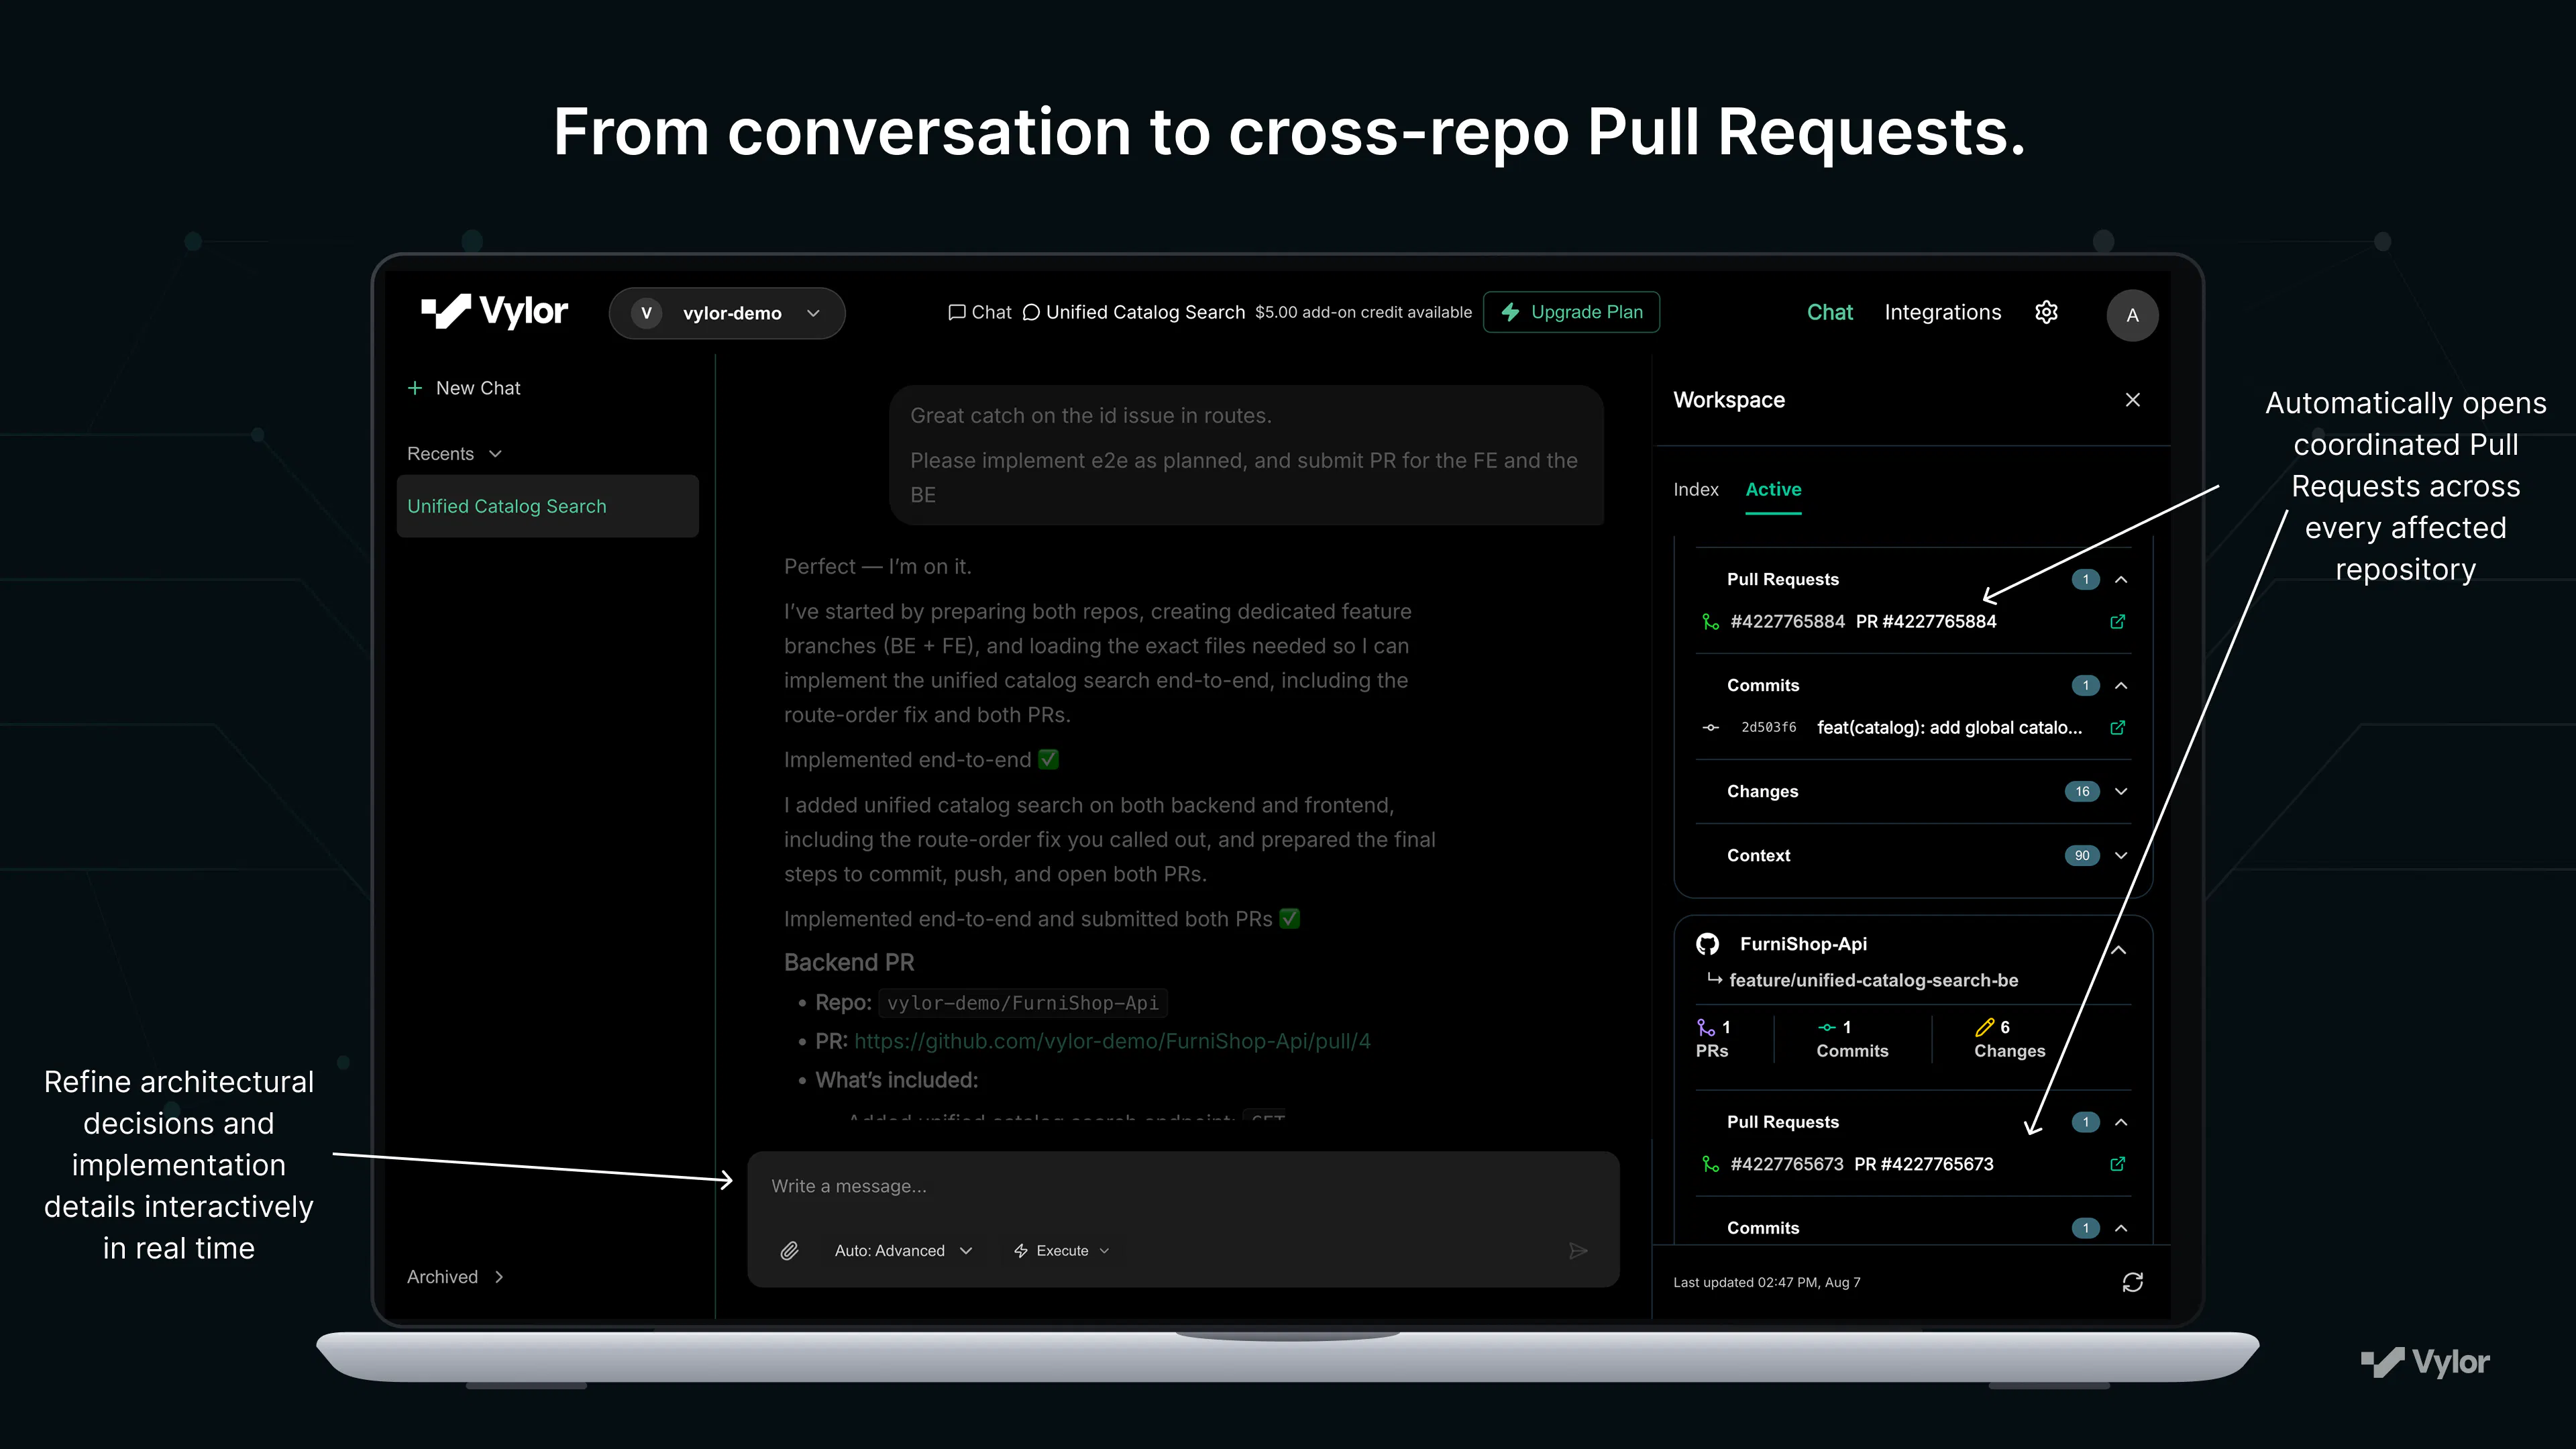Click the GitHub icon beside FurniShop-Api
This screenshot has width=2576, height=1449.
[x=1707, y=944]
